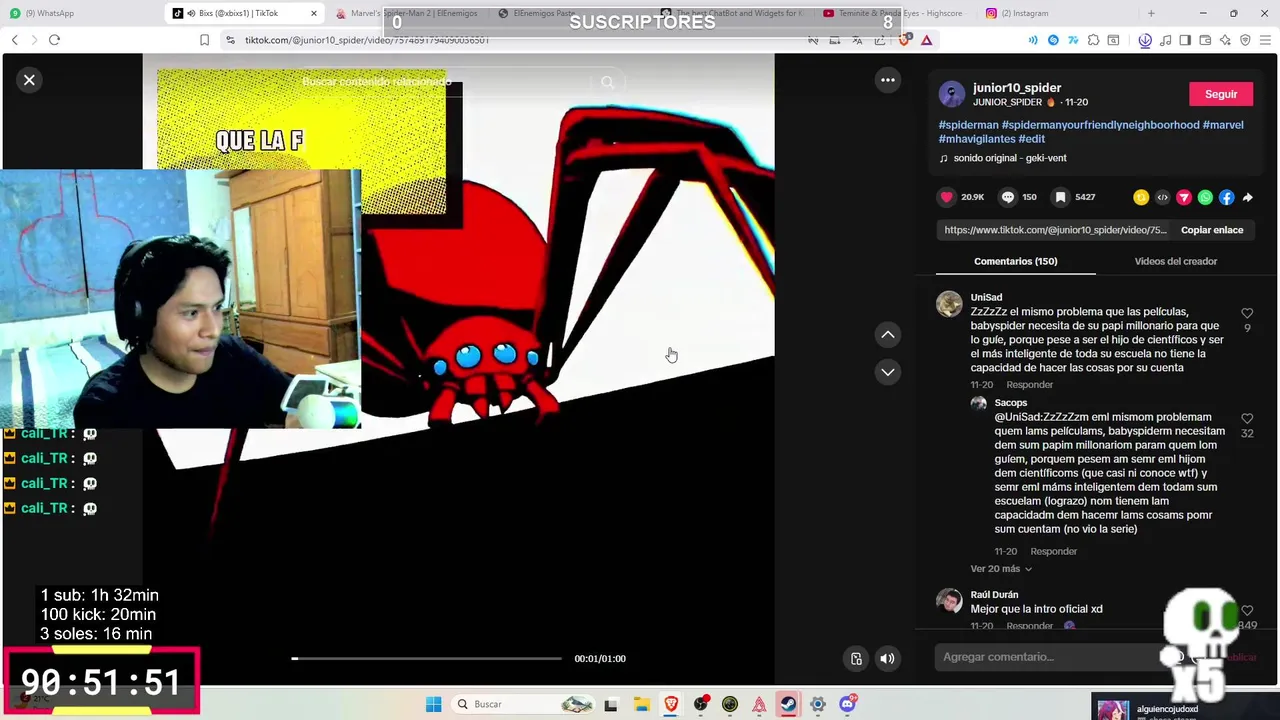
Task: Open the Windows Start menu
Action: tap(433, 704)
